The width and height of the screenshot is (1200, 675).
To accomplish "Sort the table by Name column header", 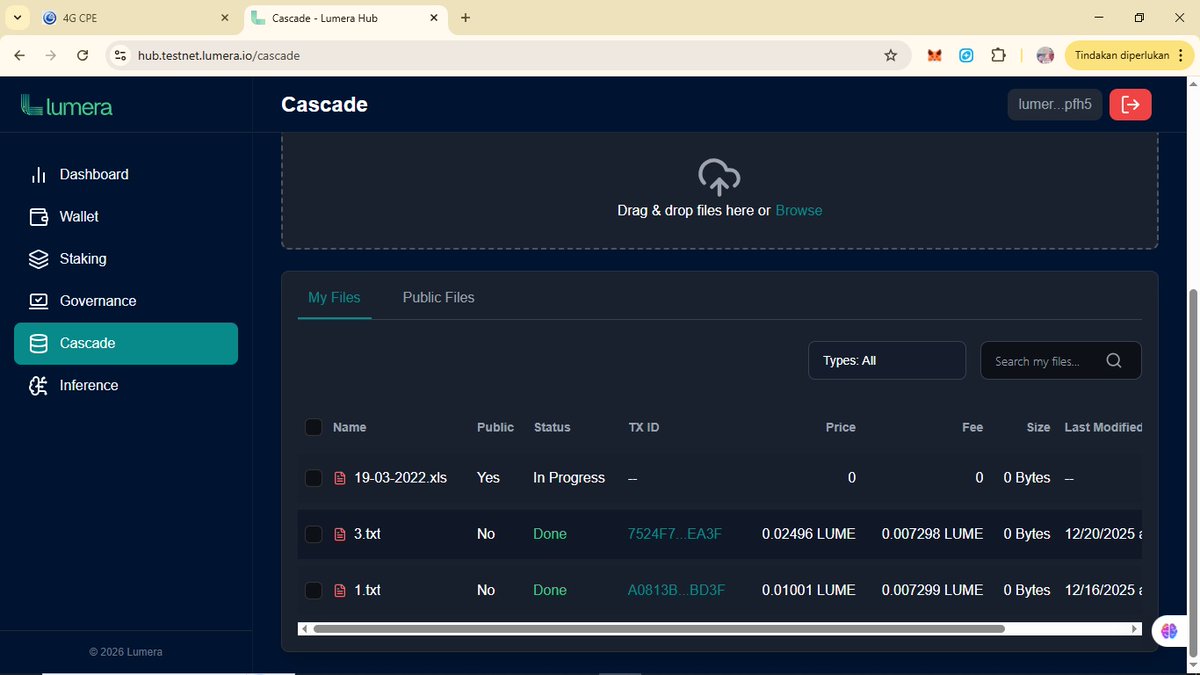I will pos(350,427).
